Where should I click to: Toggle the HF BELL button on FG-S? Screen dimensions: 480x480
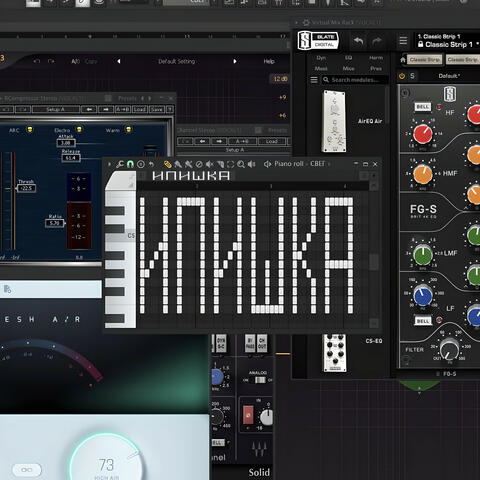[422, 107]
